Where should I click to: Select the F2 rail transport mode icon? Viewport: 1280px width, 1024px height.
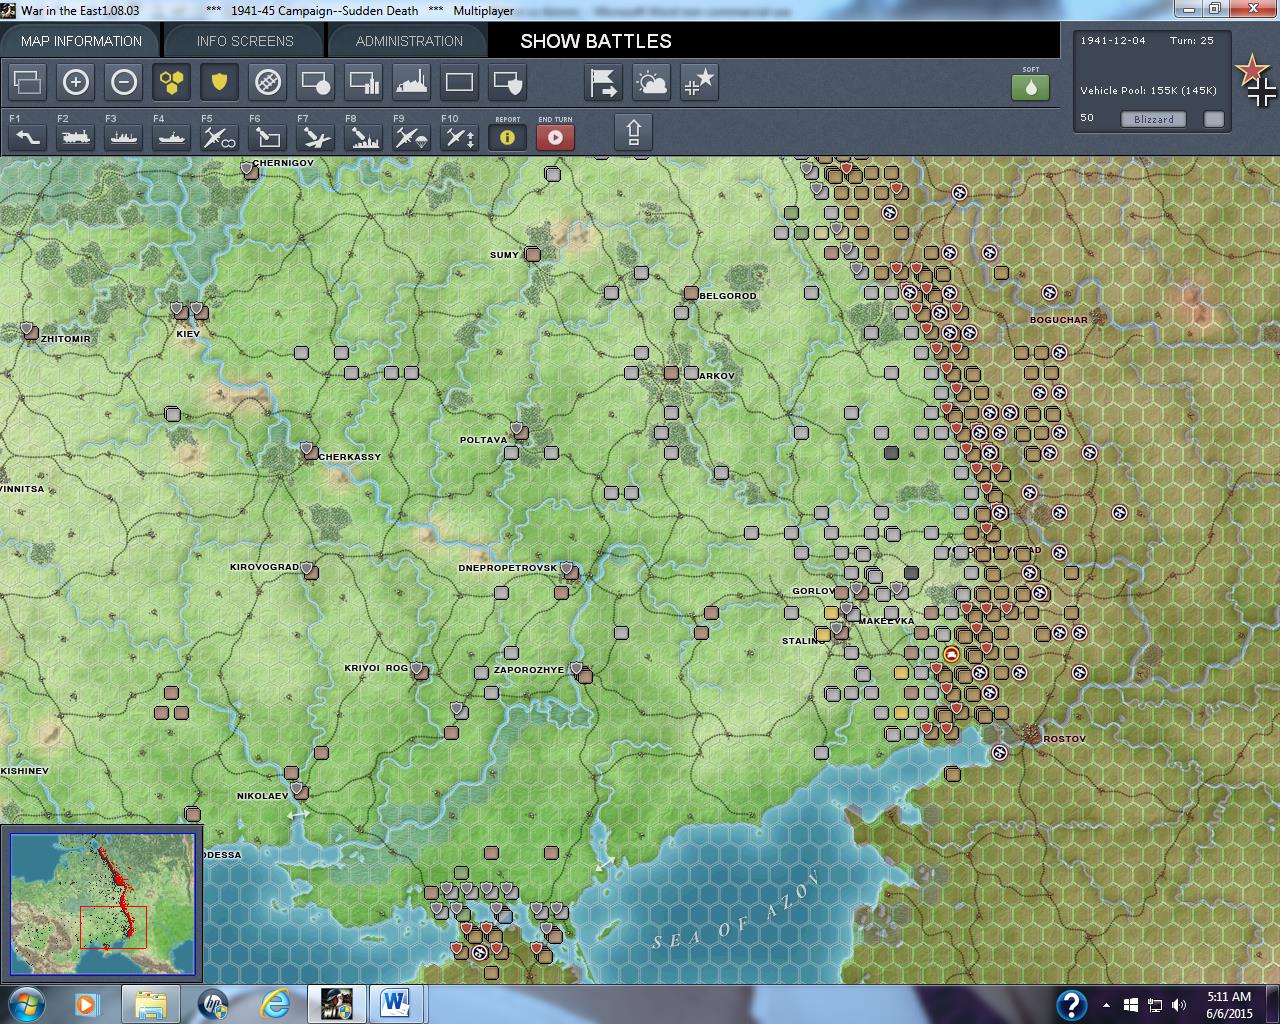(x=75, y=137)
